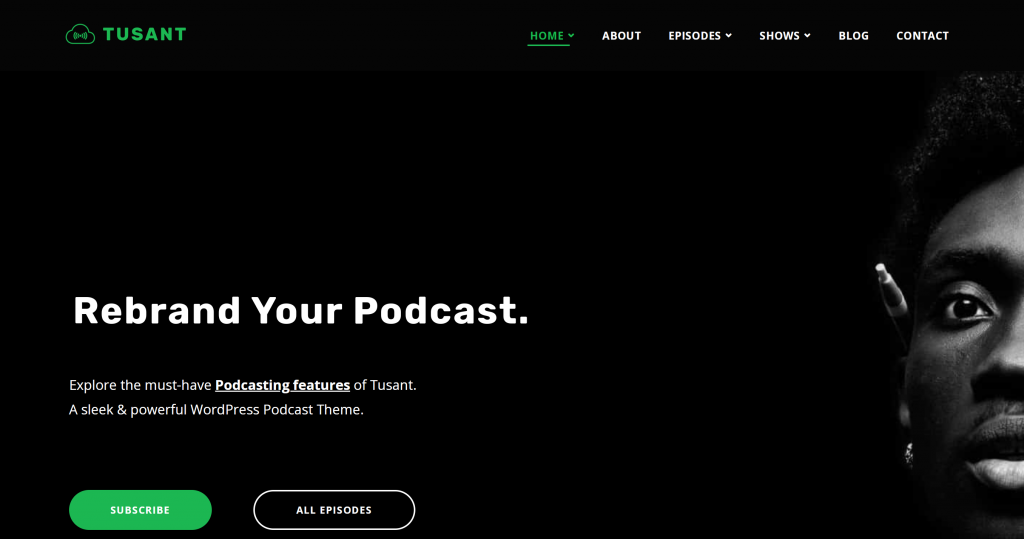Click the Tusant cloud logo icon
This screenshot has width=1024, height=539.
80,34
